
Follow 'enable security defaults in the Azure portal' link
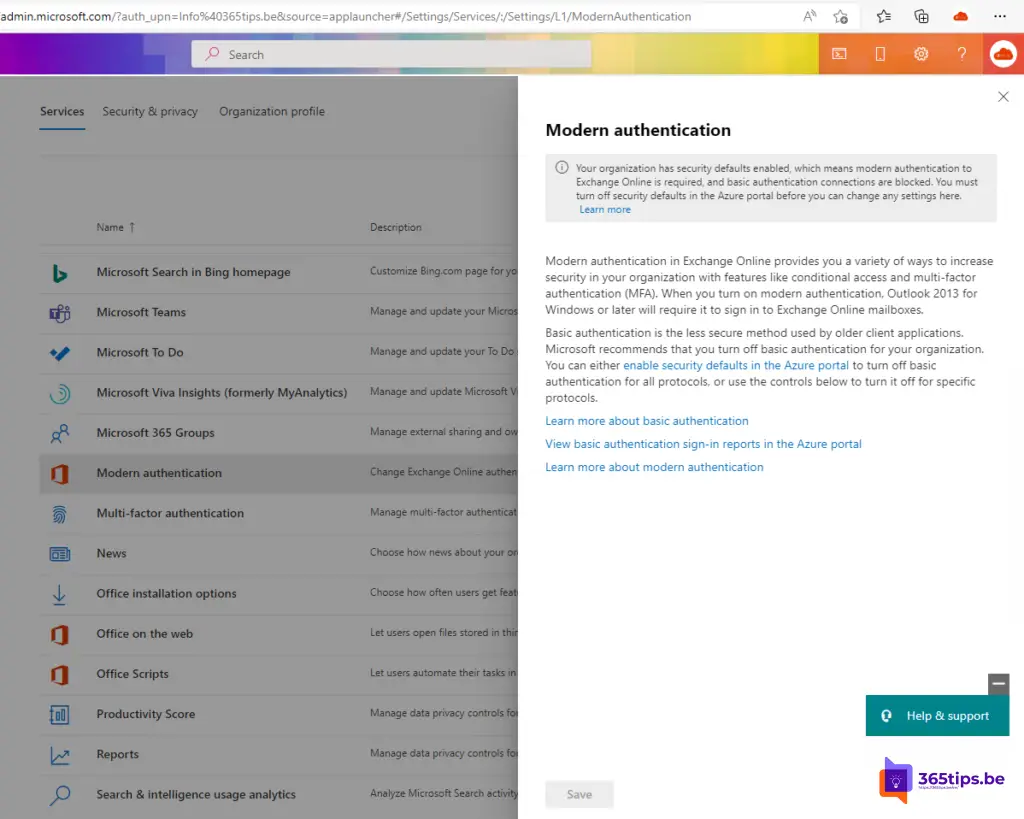[x=735, y=366]
